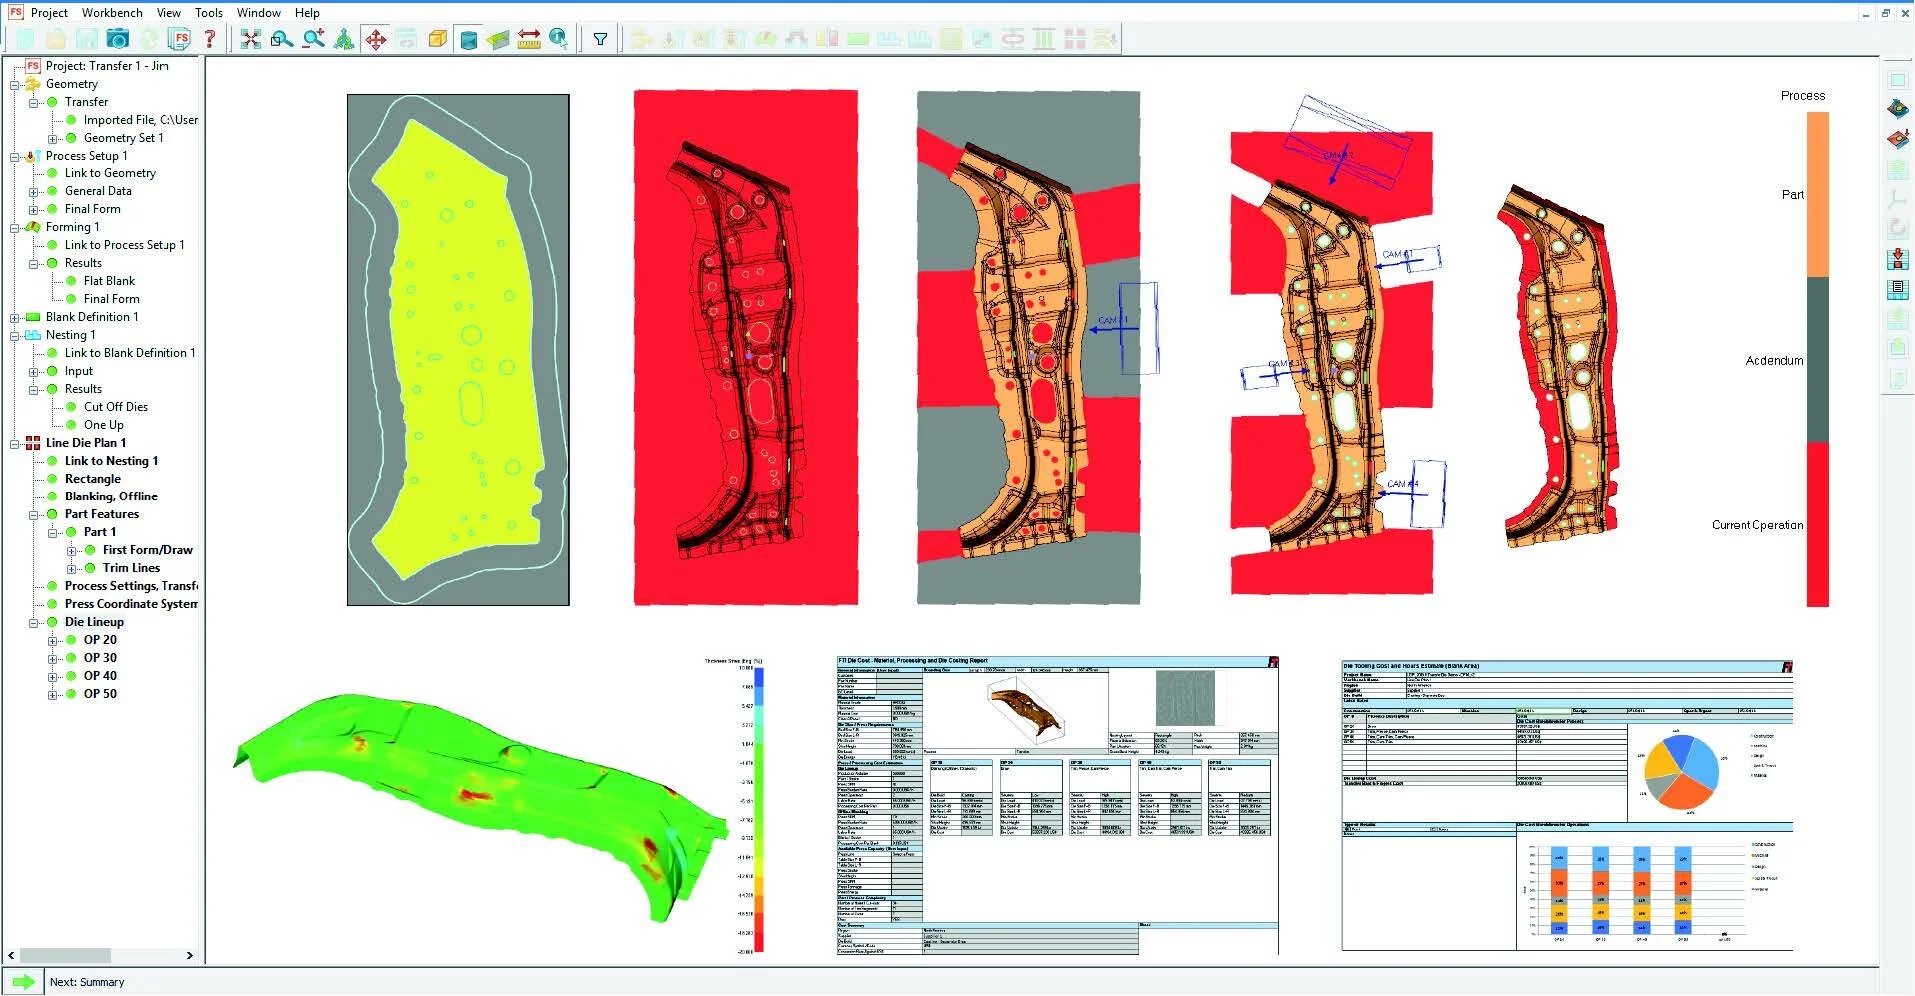The width and height of the screenshot is (1915, 996).
Task: Click the green axis orientation icon
Action: click(x=344, y=39)
